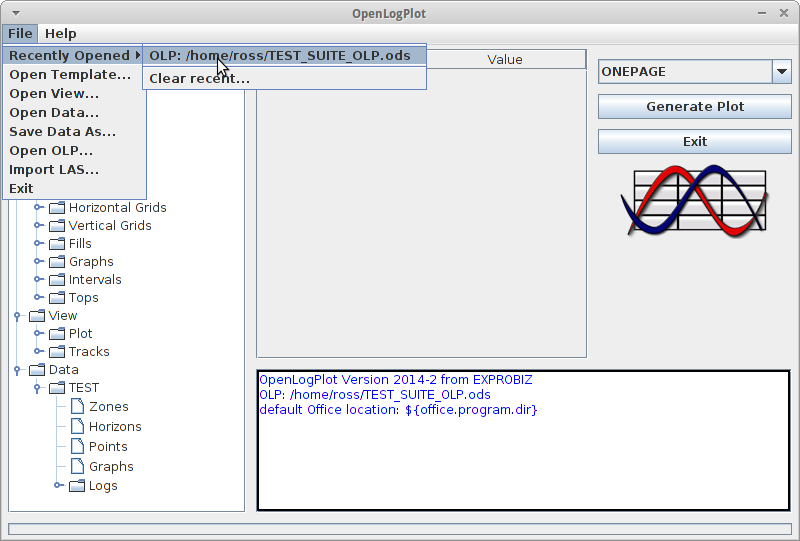Click the Intervals folder icon
Screen dimensions: 800x541
click(x=57, y=279)
